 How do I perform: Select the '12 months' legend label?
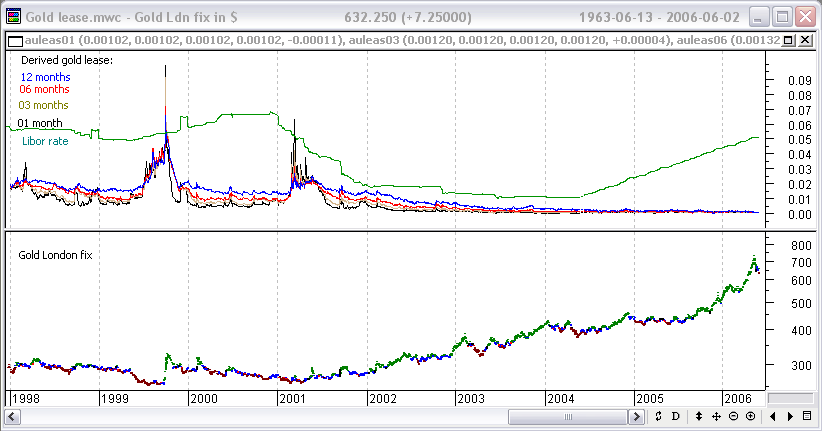point(43,75)
